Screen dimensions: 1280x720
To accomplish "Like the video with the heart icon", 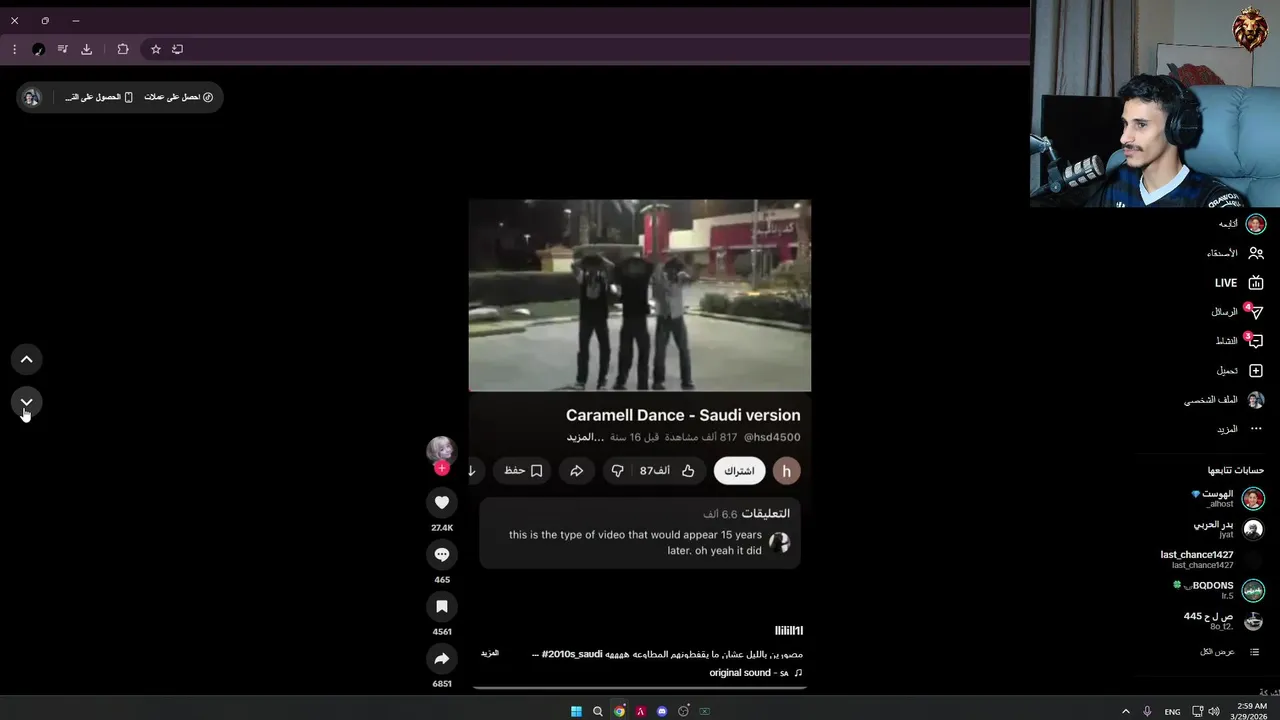I will pyautogui.click(x=442, y=502).
